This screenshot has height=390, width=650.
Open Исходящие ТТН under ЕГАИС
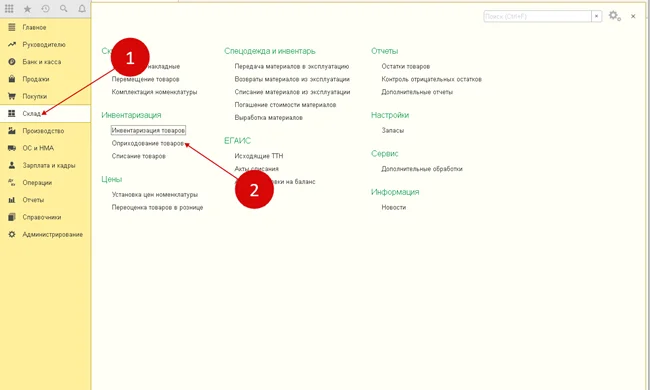point(259,156)
